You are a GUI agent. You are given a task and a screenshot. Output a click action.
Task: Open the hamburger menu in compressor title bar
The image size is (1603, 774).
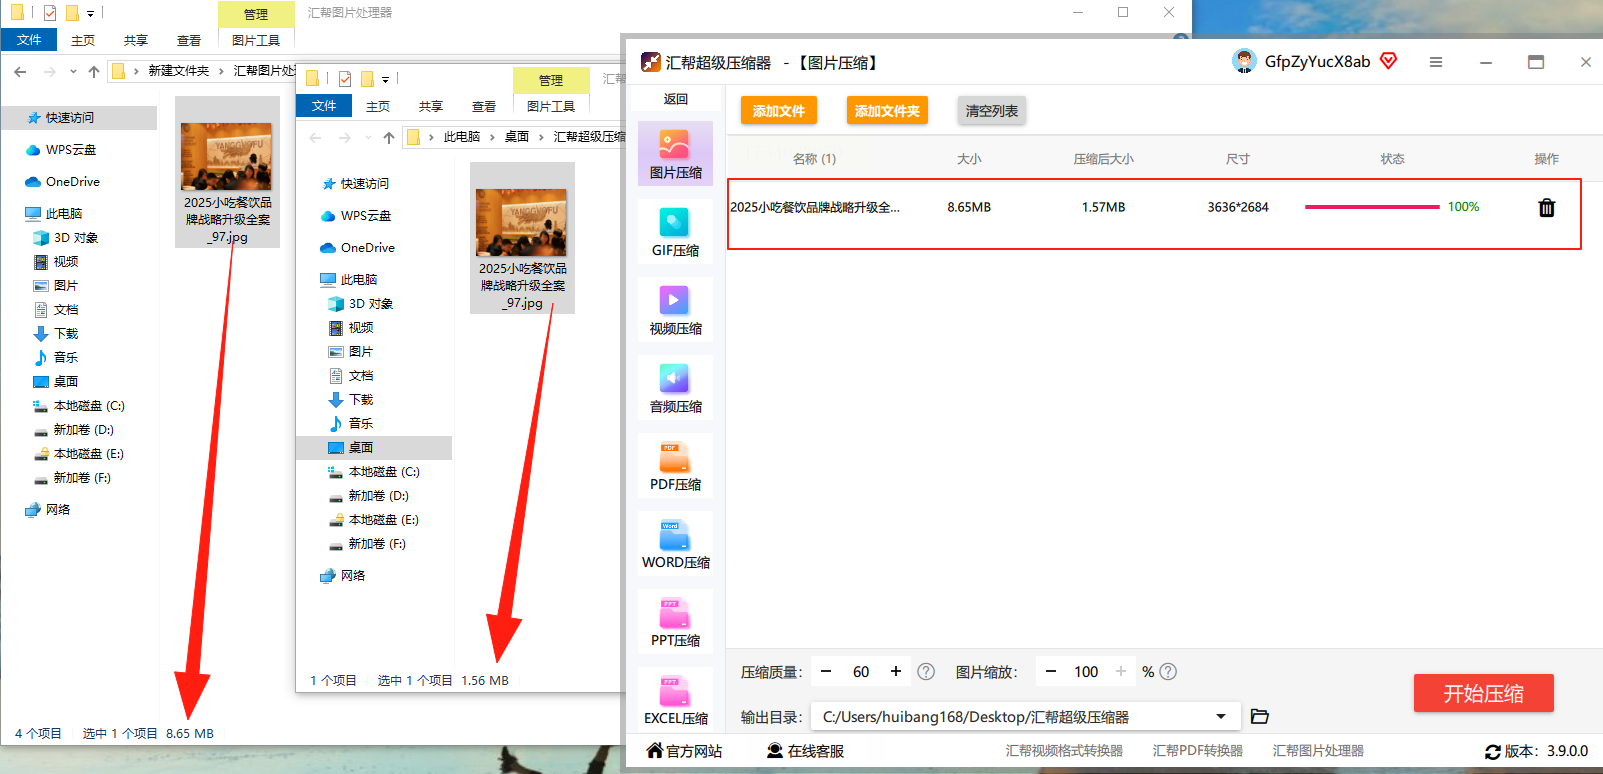pos(1436,62)
